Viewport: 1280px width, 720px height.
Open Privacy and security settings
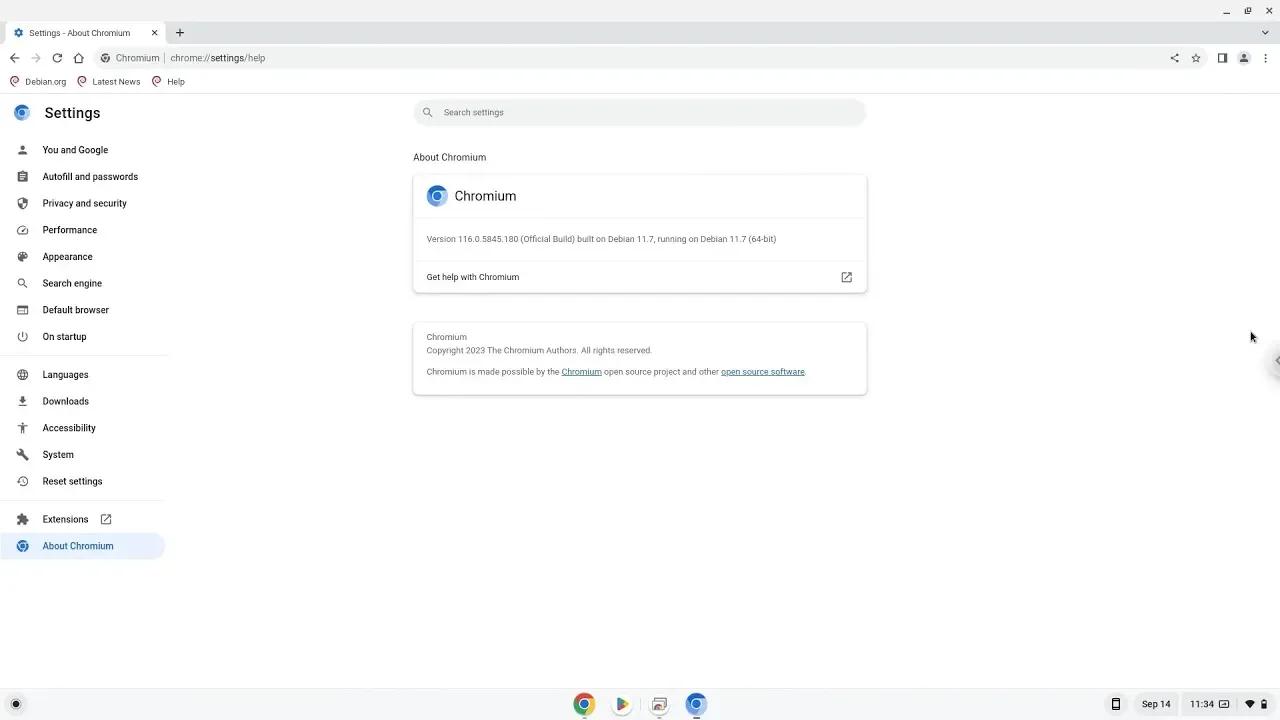click(82, 203)
